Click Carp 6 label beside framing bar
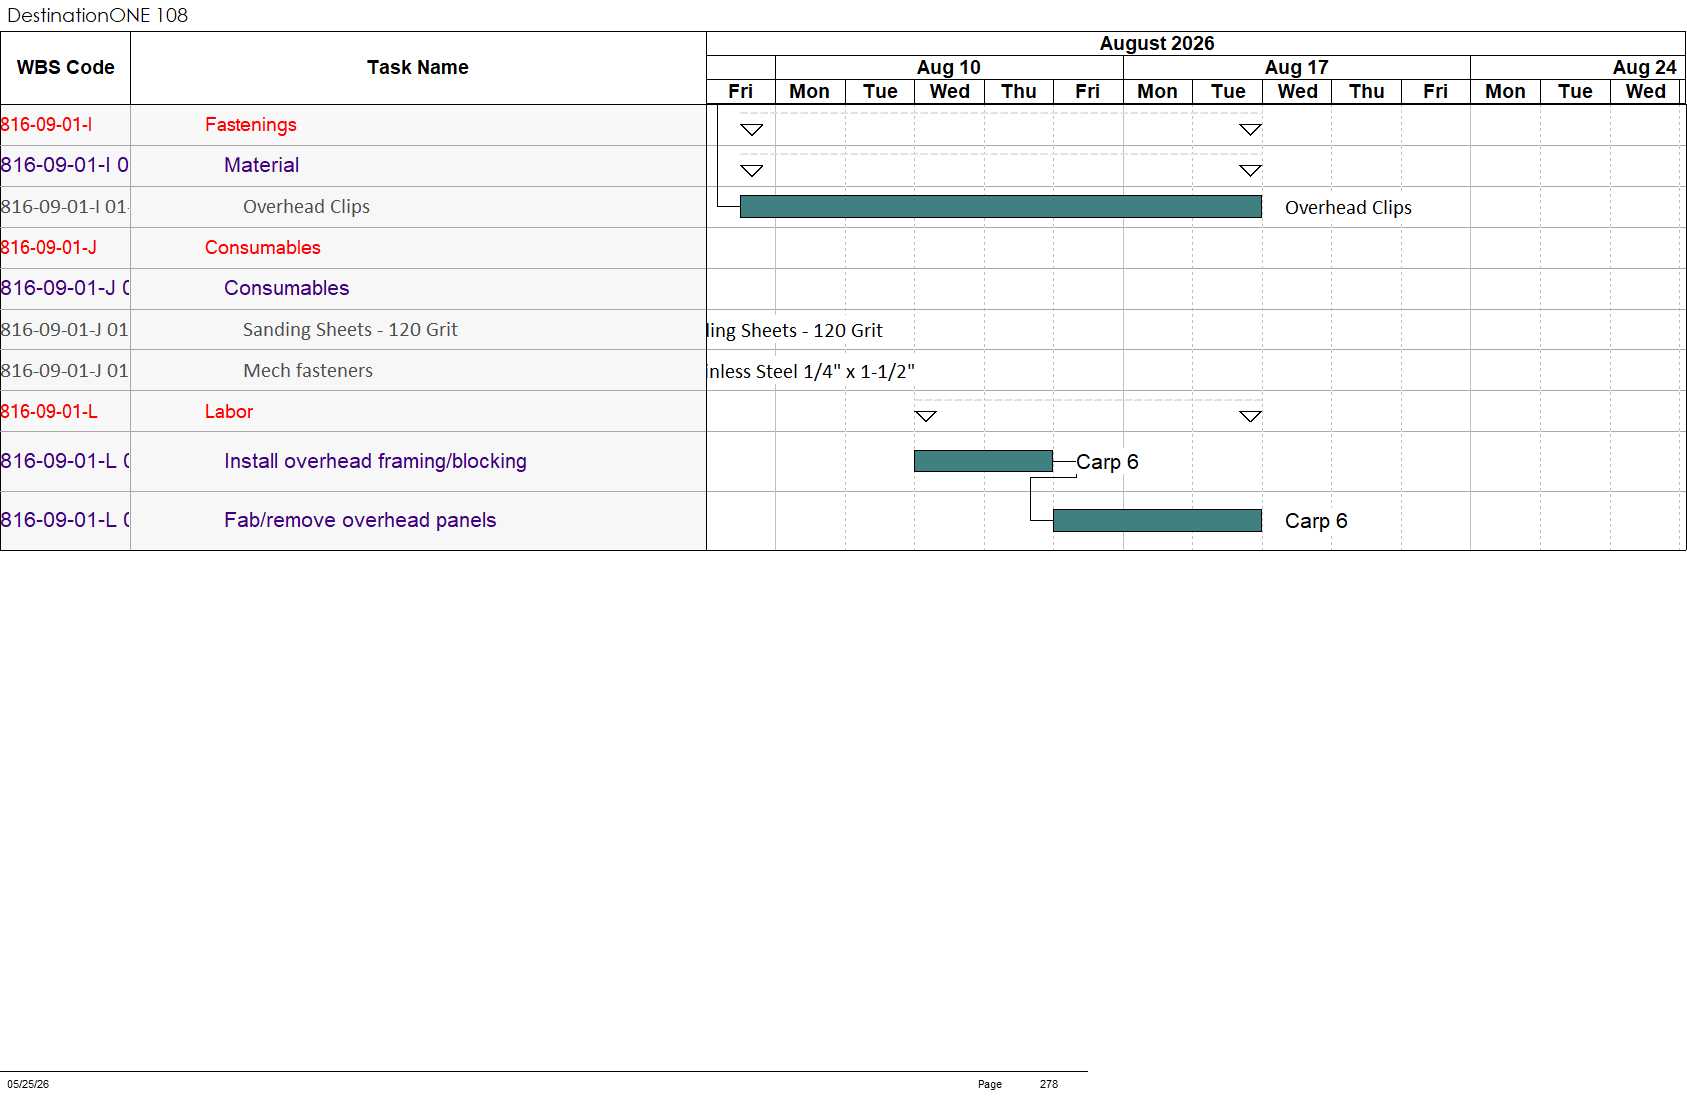This screenshot has height=1097, width=1687. click(x=1107, y=462)
